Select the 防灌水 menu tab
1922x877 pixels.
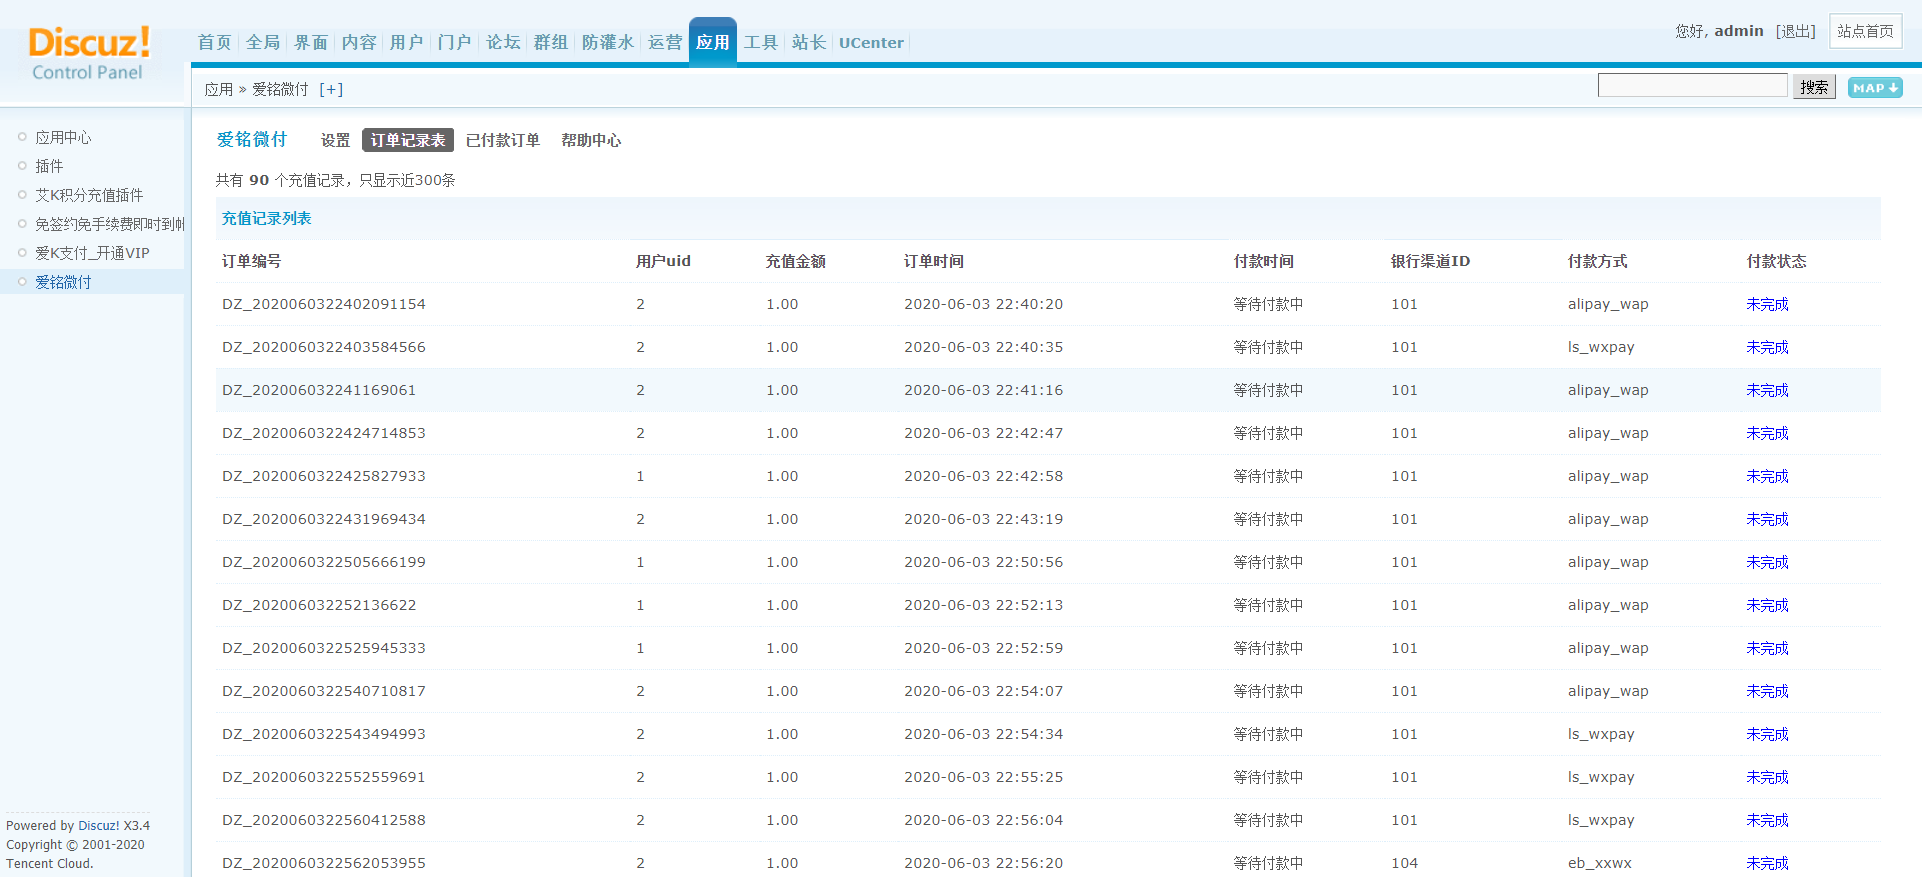(x=608, y=42)
